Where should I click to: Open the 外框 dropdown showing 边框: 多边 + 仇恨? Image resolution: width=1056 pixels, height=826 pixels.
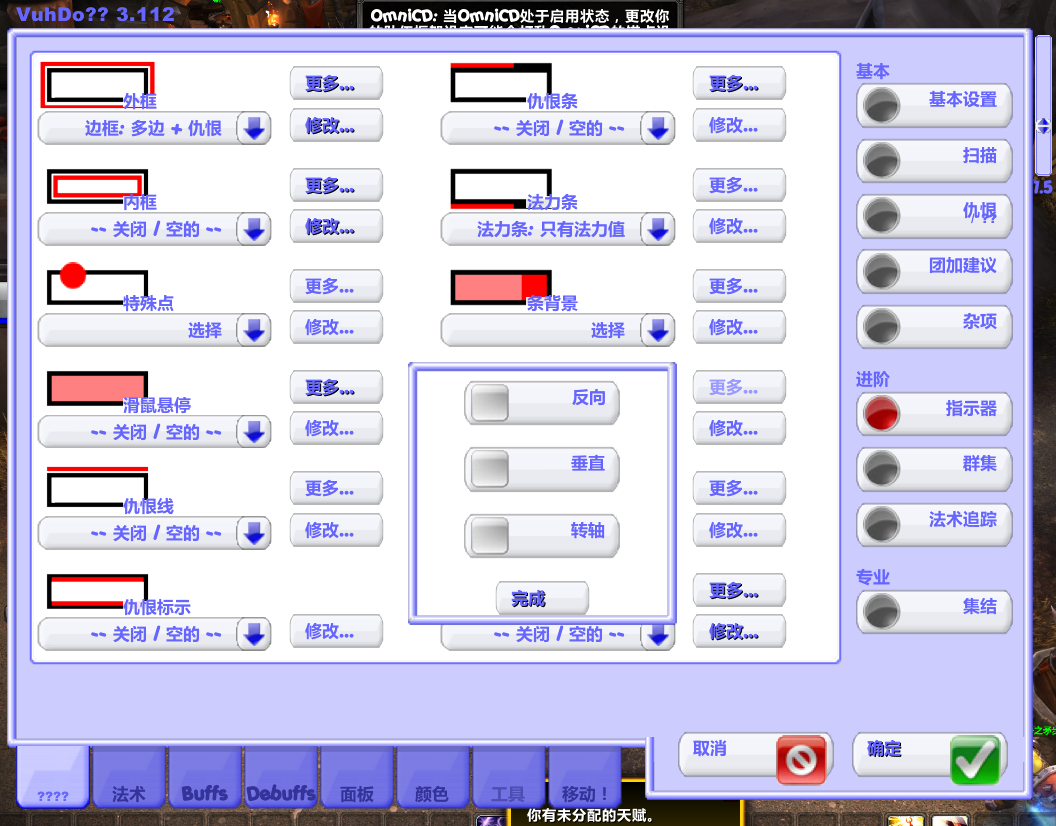click(x=254, y=129)
